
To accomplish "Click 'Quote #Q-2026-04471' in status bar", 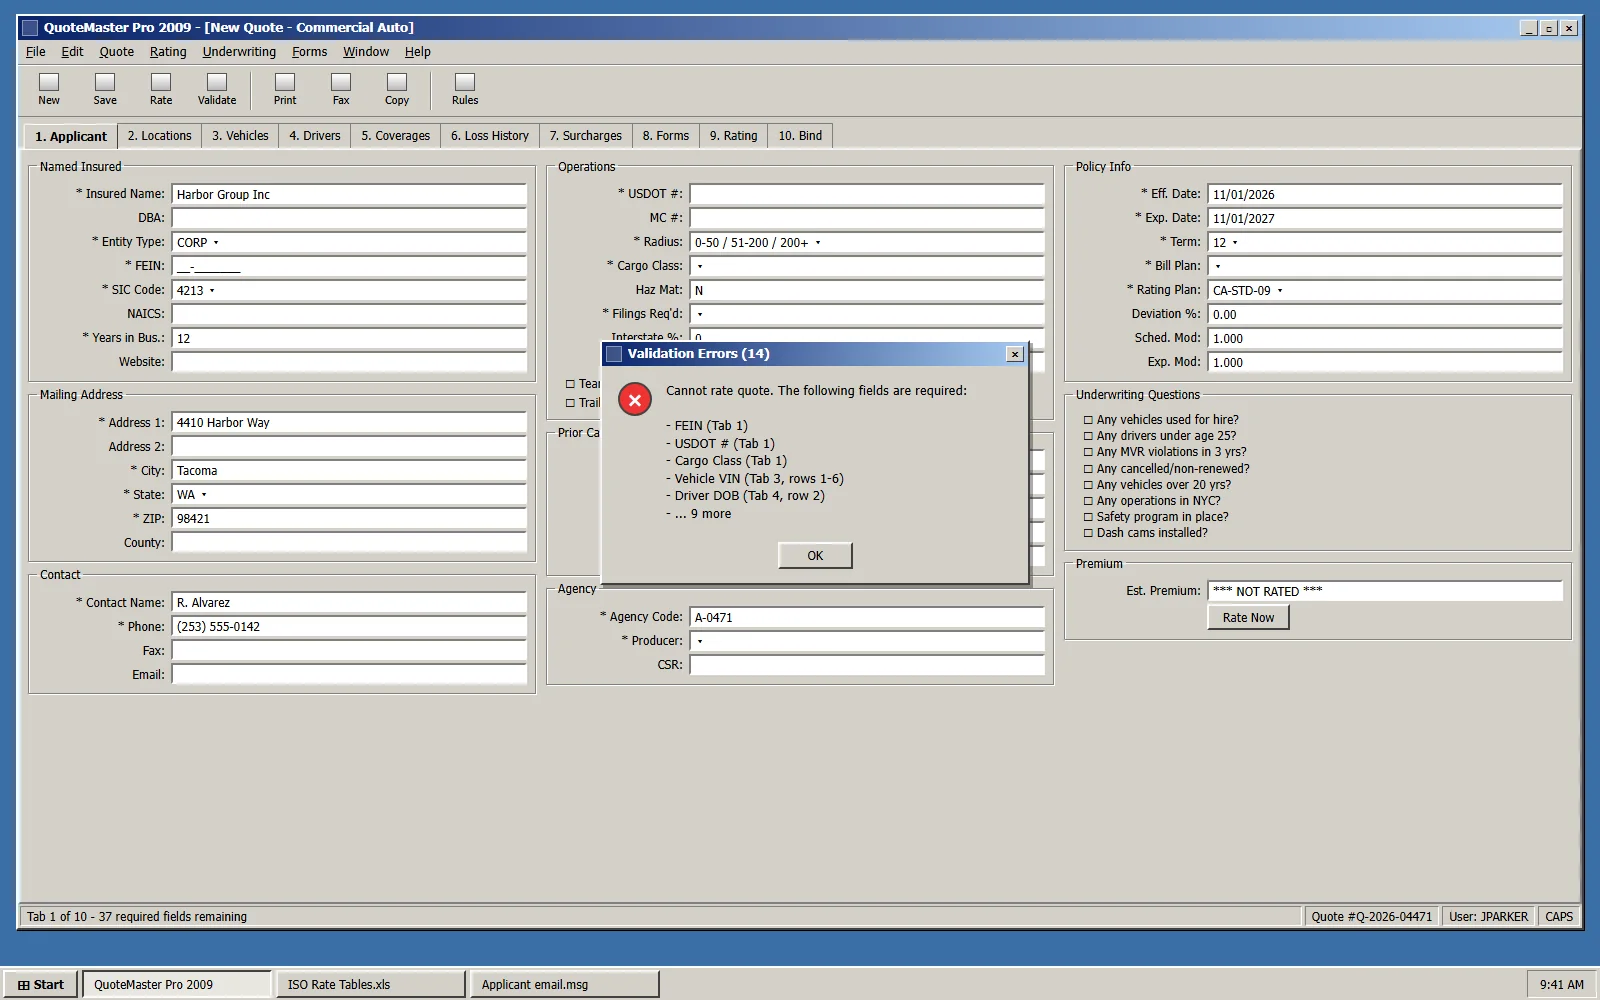I will (x=1371, y=917).
